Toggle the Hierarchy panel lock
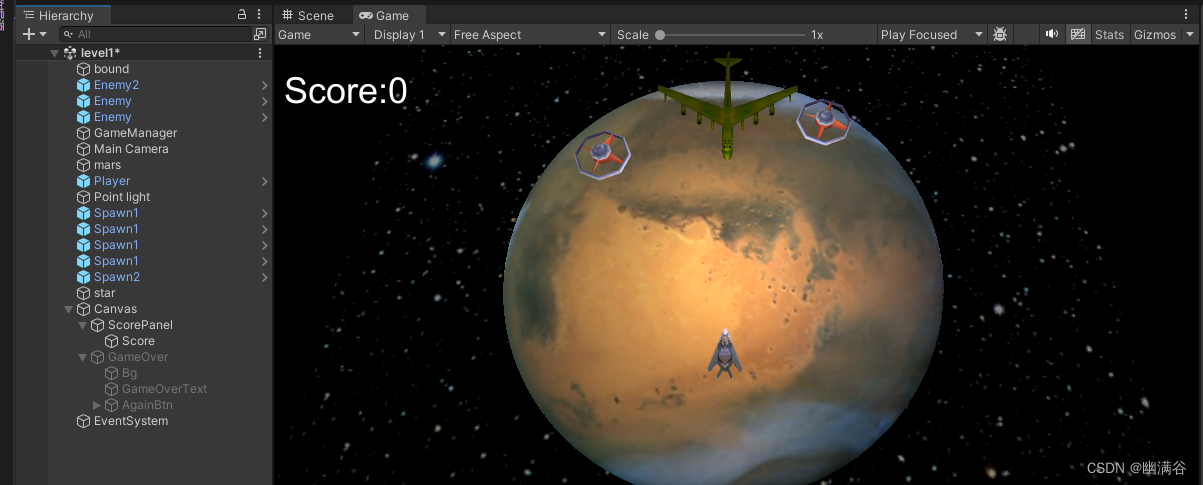Viewport: 1203px width, 485px height. 241,15
